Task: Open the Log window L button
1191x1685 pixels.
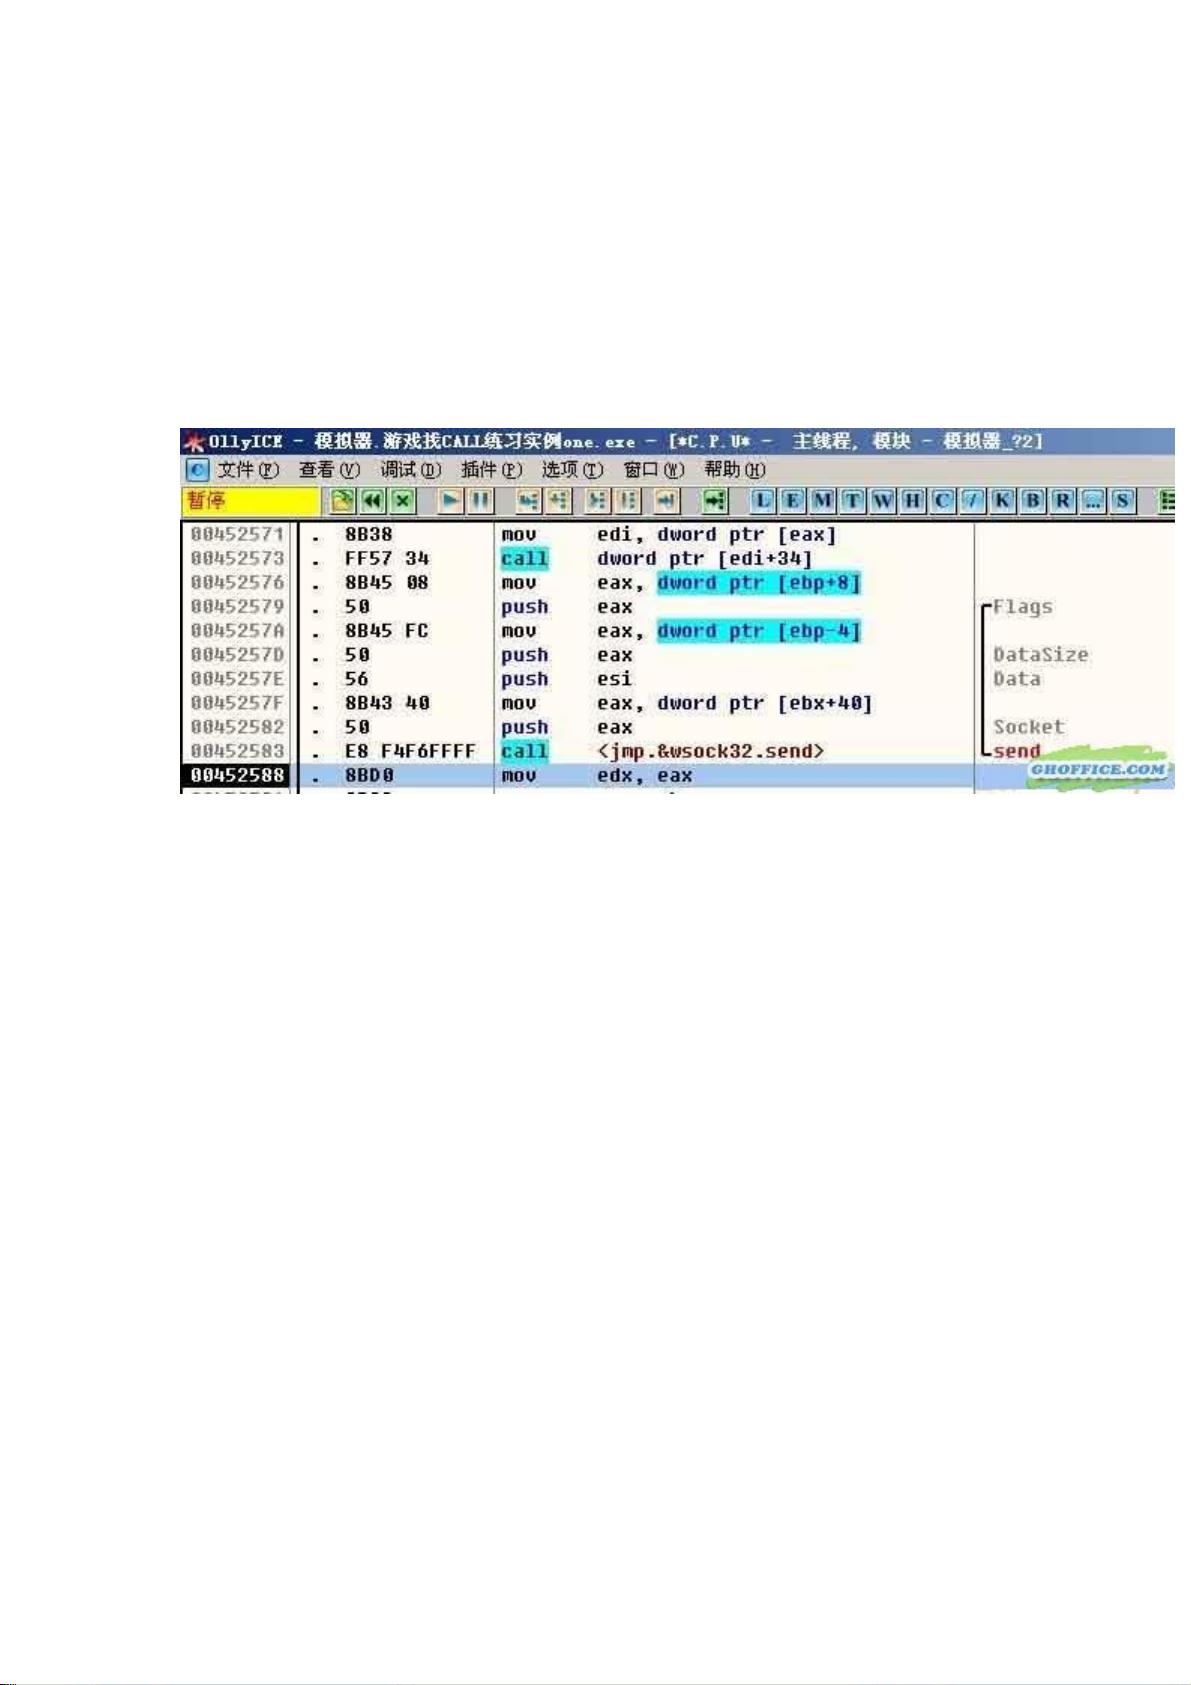Action: pyautogui.click(x=762, y=500)
